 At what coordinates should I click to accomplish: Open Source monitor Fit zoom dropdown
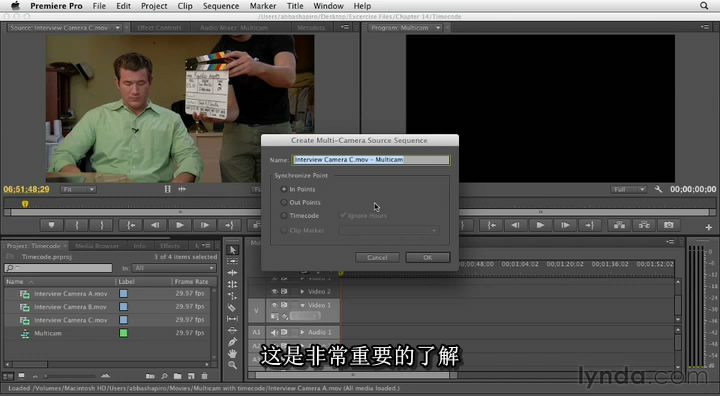point(78,189)
